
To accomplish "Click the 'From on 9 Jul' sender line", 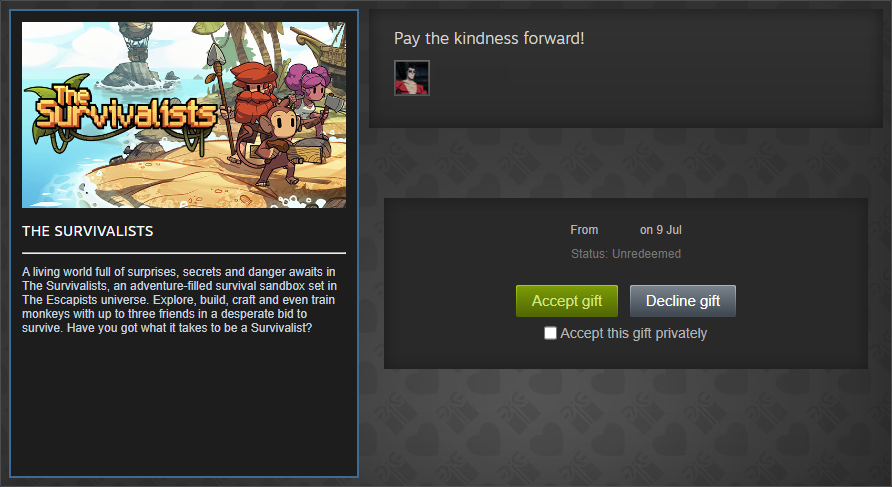I will pos(626,230).
